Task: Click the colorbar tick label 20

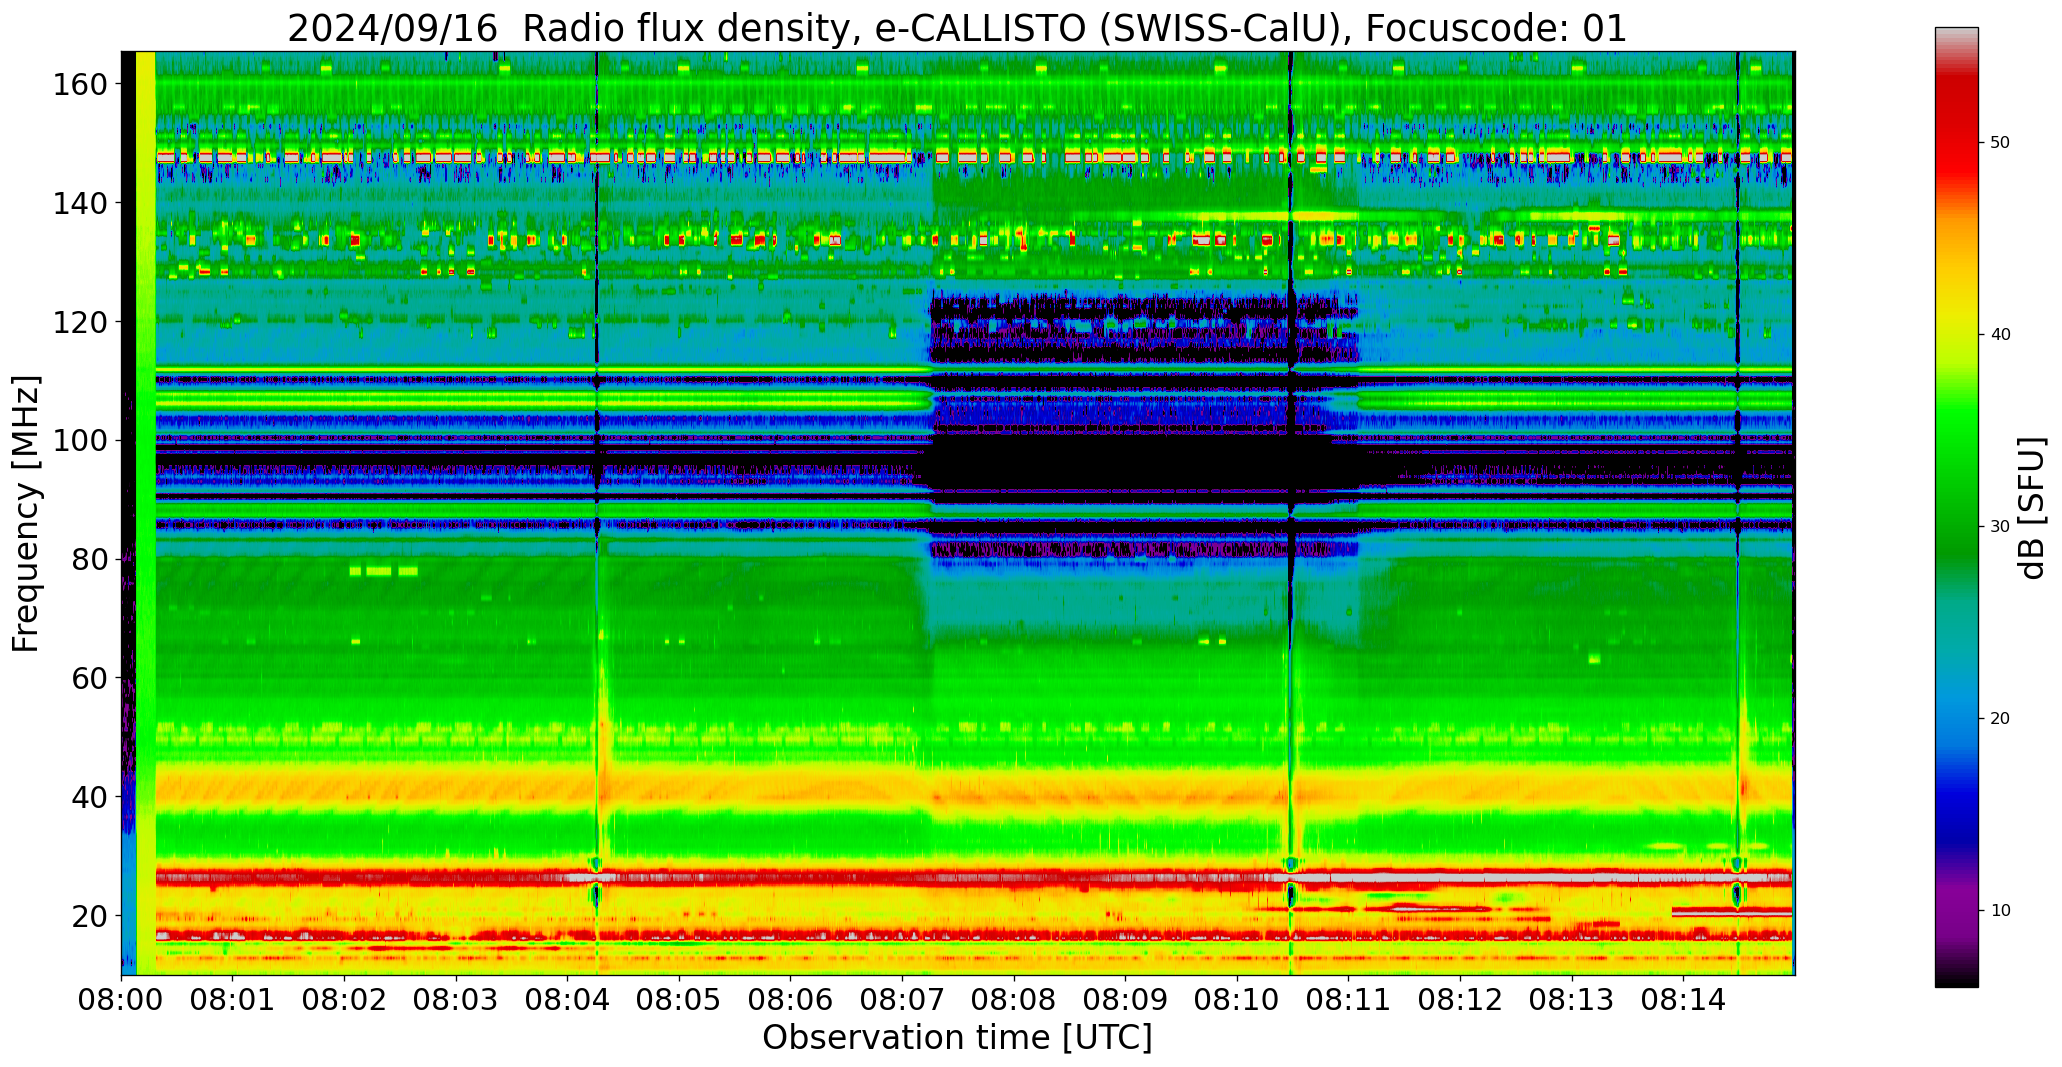Action: pyautogui.click(x=2000, y=718)
